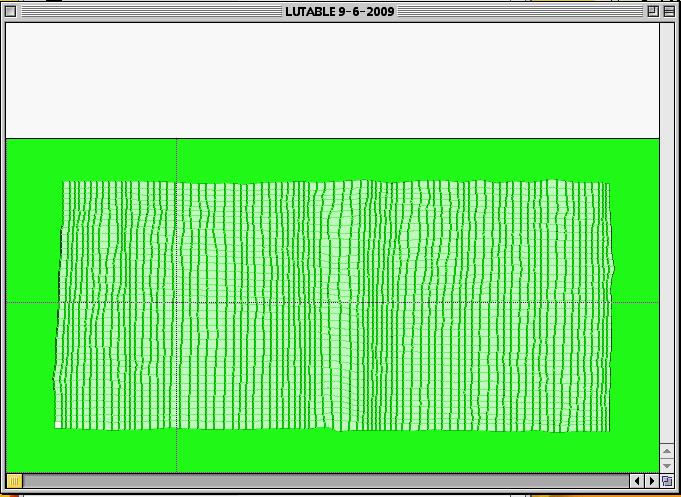This screenshot has height=497, width=681.
Task: Click the horizontal scroll right arrow
Action: coord(652,480)
